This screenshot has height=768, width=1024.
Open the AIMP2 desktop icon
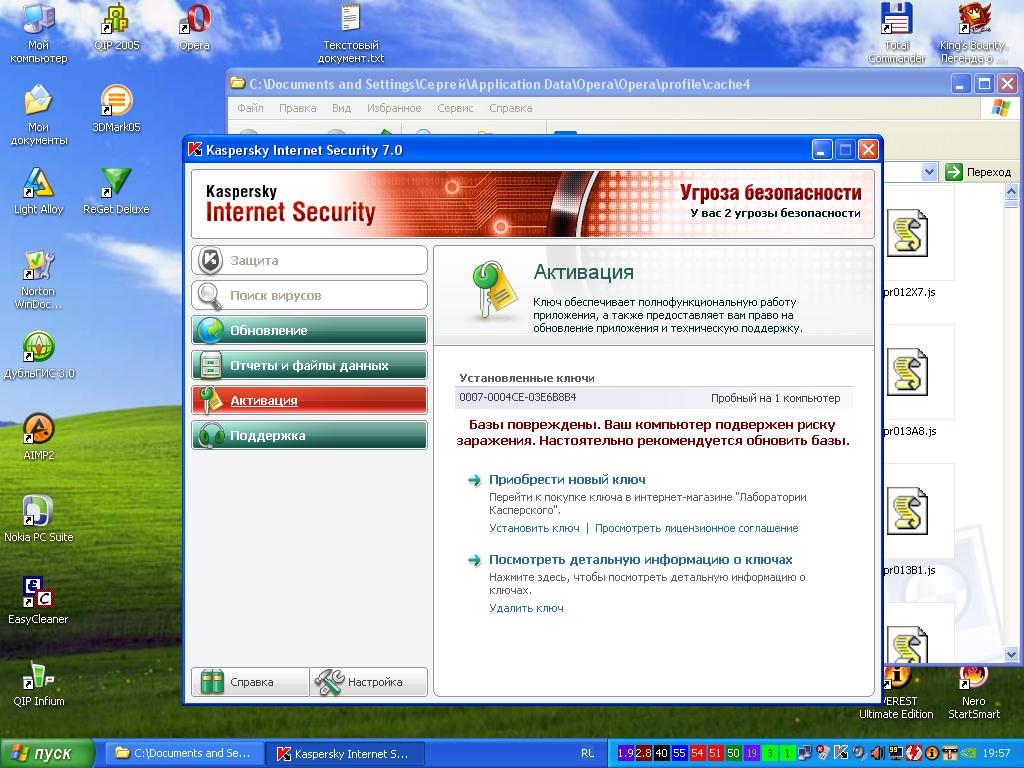[39, 436]
